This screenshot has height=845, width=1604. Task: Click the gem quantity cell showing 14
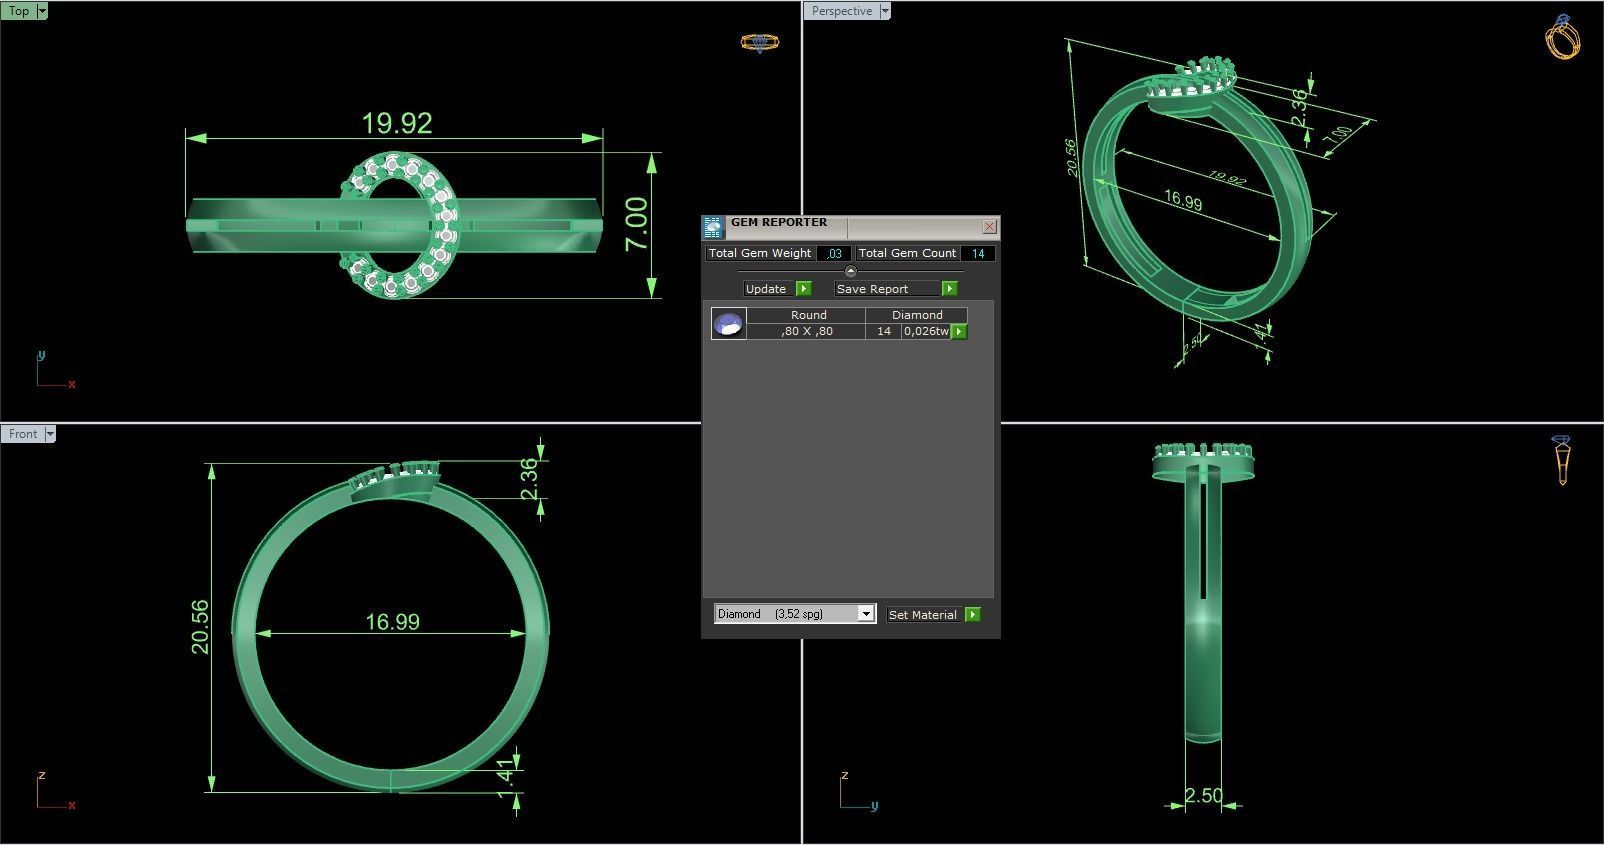coord(884,331)
